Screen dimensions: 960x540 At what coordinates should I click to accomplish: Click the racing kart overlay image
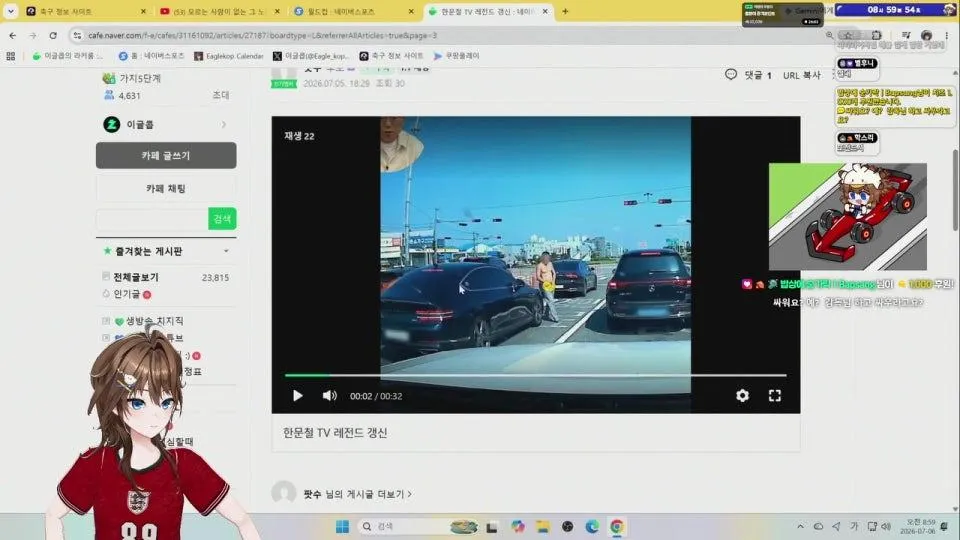[848, 216]
